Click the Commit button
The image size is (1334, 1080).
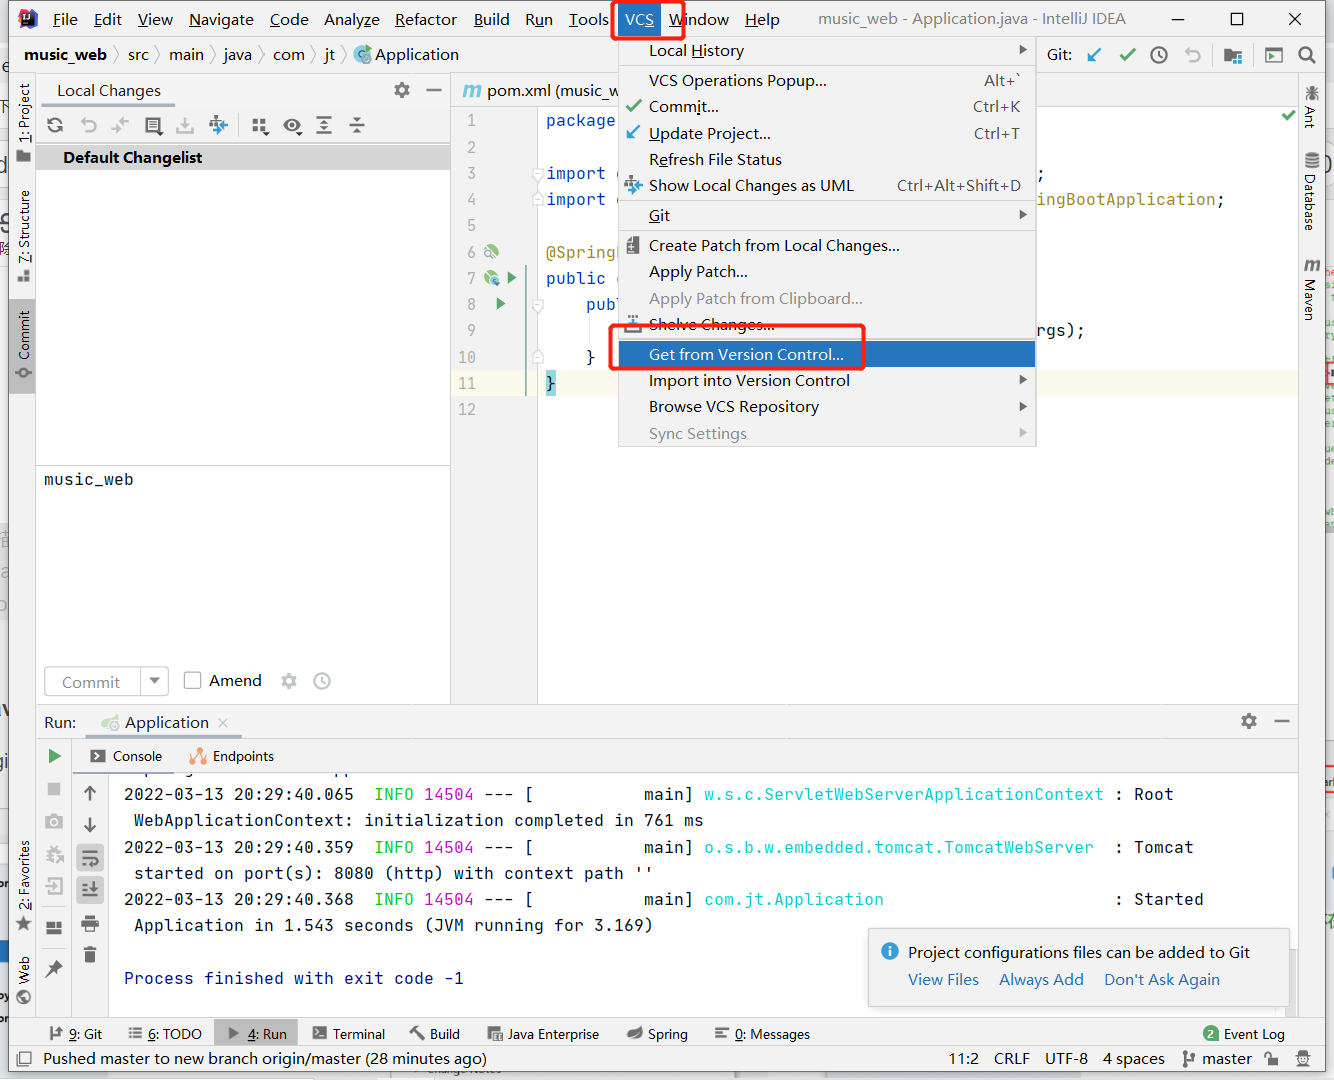pos(92,681)
